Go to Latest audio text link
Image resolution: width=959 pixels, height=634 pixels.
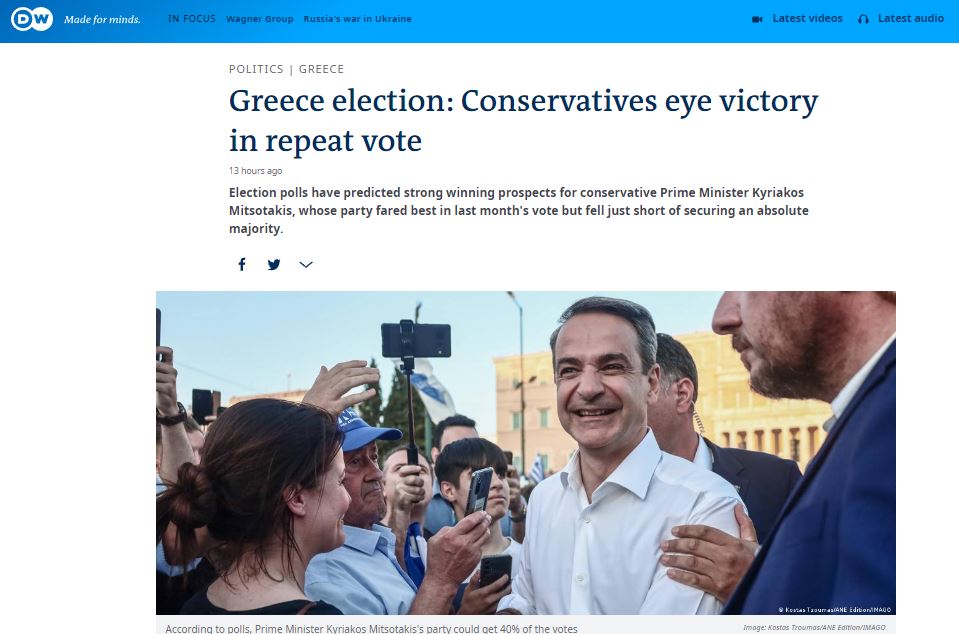910,19
